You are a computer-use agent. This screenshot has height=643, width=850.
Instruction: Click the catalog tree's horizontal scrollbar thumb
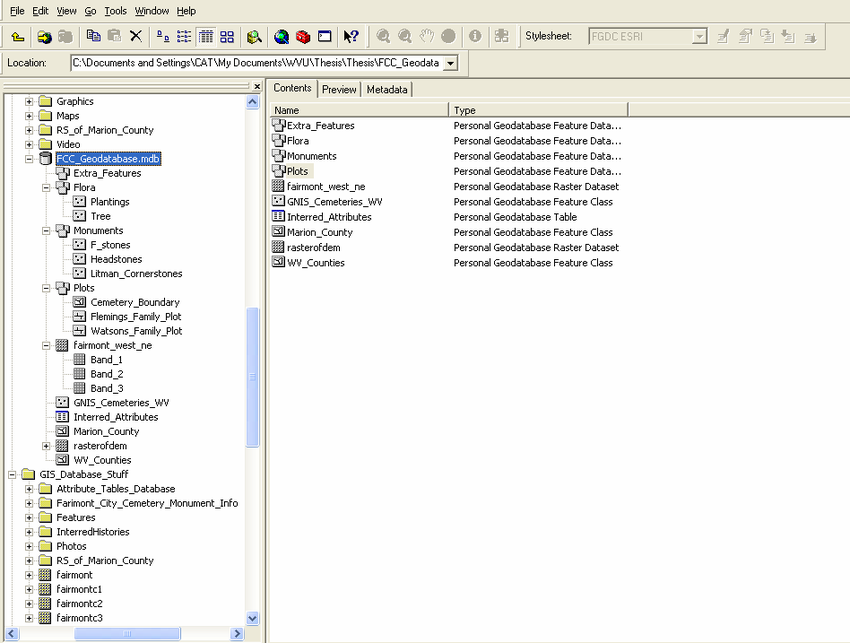click(x=128, y=633)
